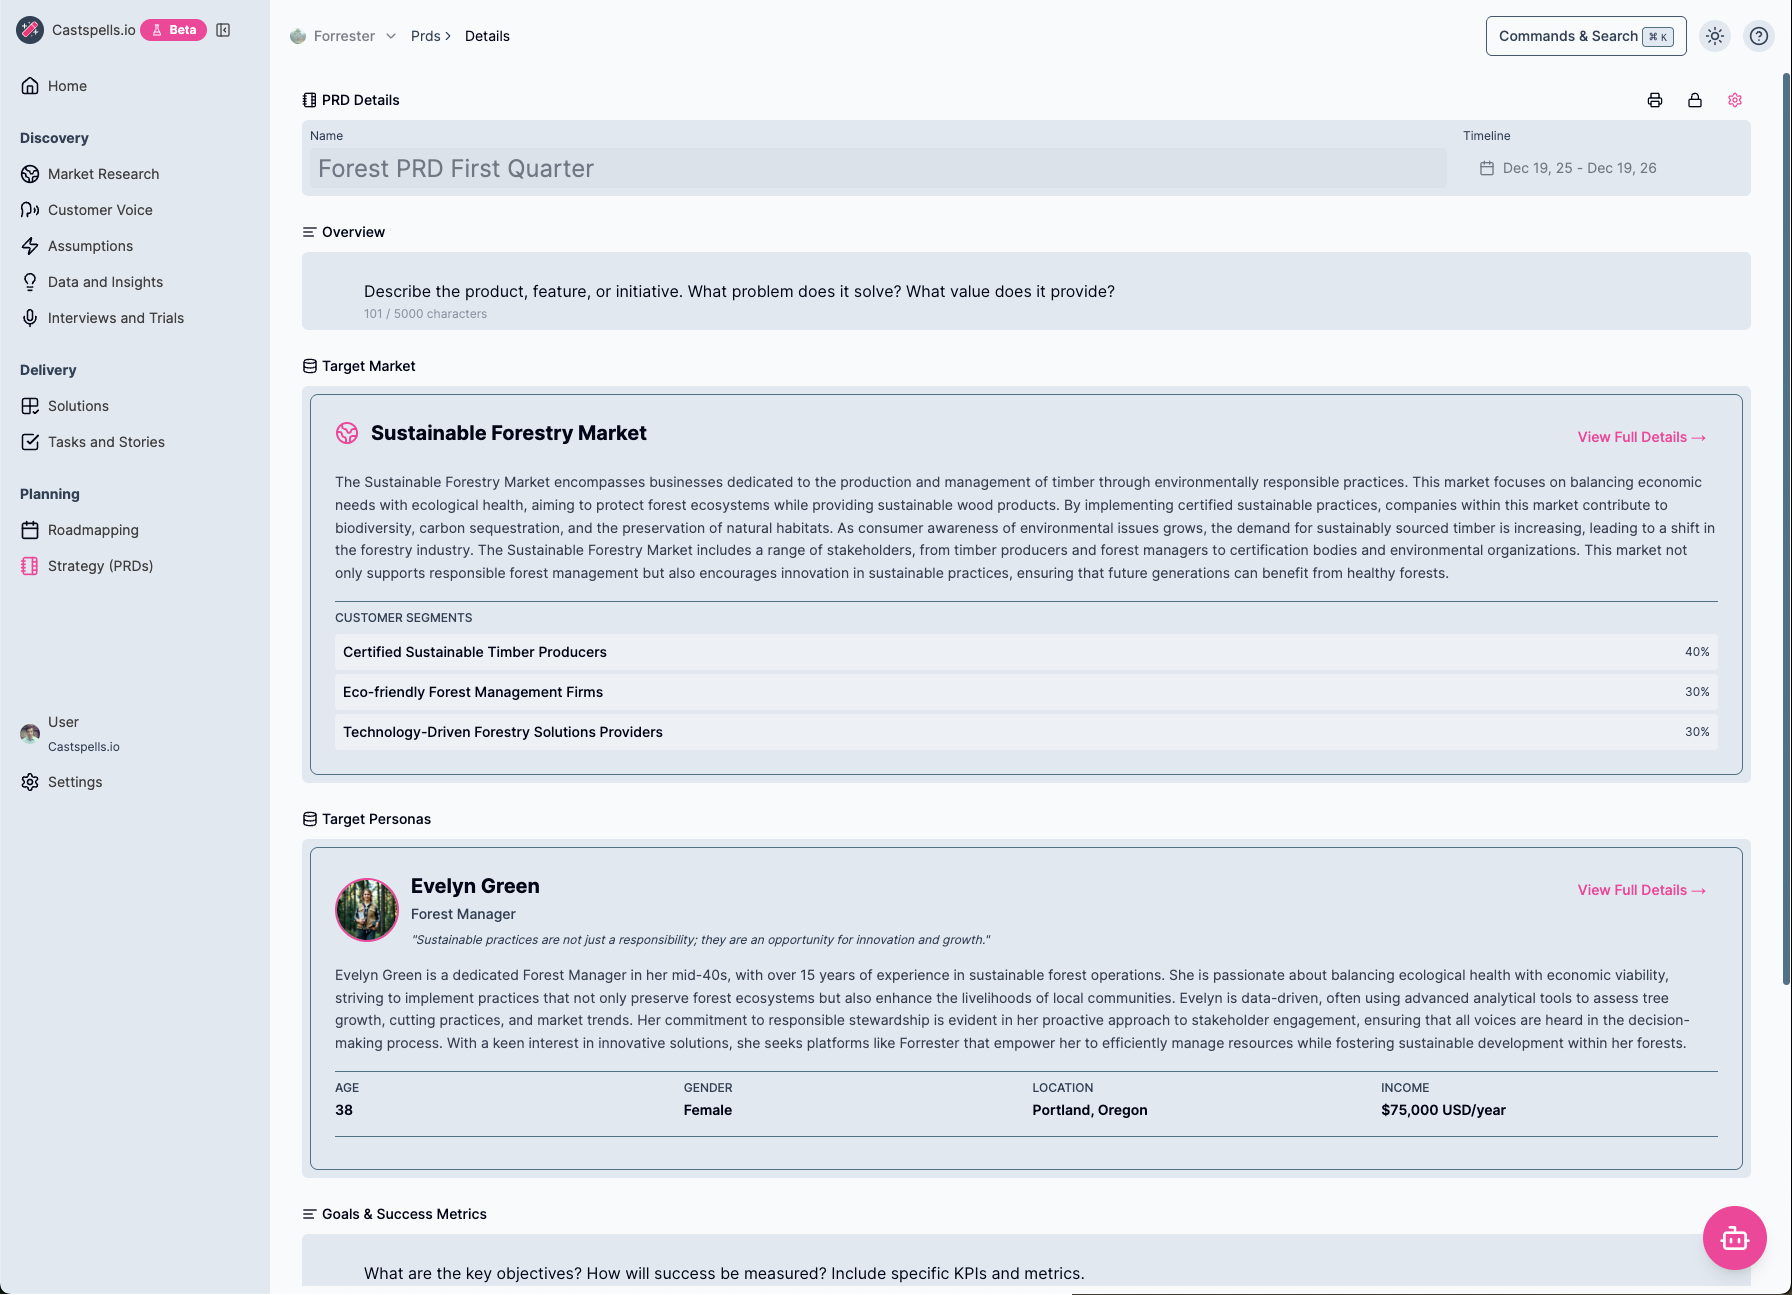Screen dimensions: 1792x1295
Task: Open Strategy (PRDs) in the sidebar
Action: point(100,566)
